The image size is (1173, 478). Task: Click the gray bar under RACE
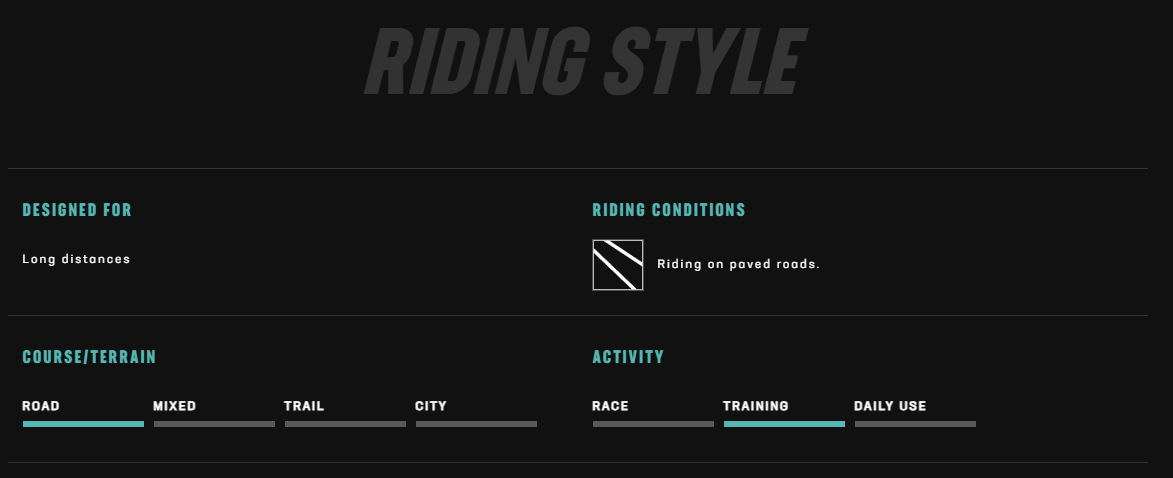653,424
